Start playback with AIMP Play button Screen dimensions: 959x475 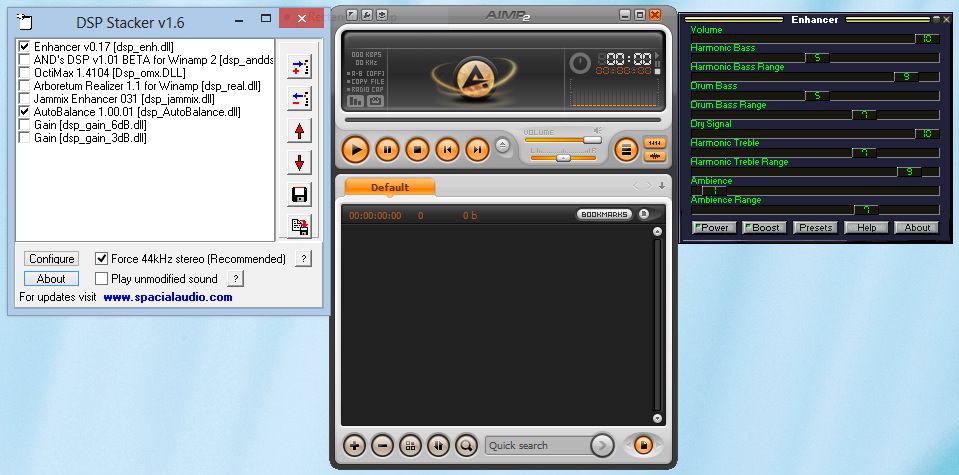point(355,149)
